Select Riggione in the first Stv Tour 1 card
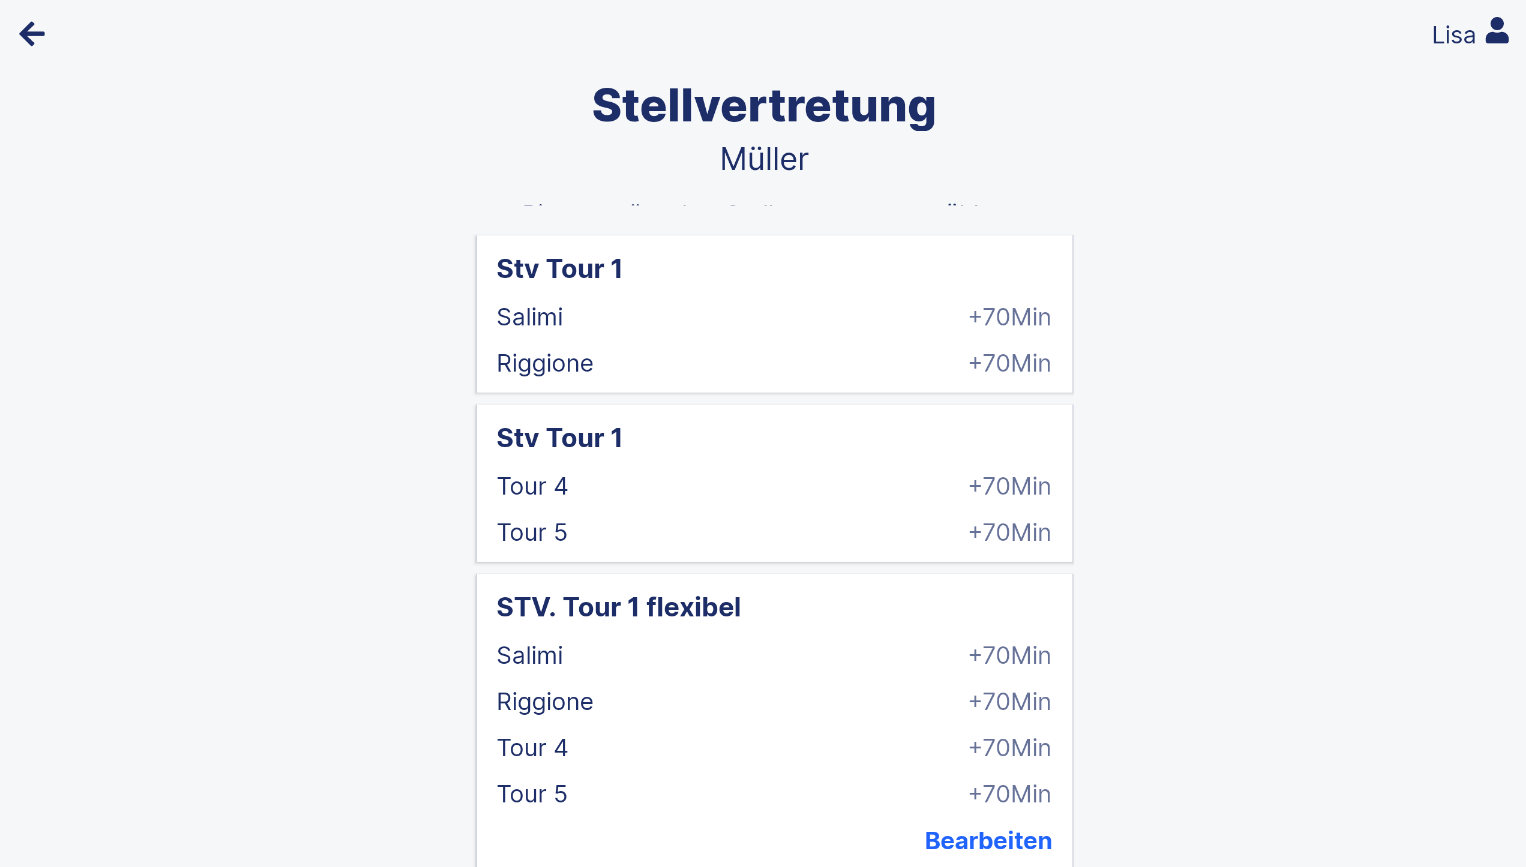Screen dimensions: 1526x867 pos(545,363)
